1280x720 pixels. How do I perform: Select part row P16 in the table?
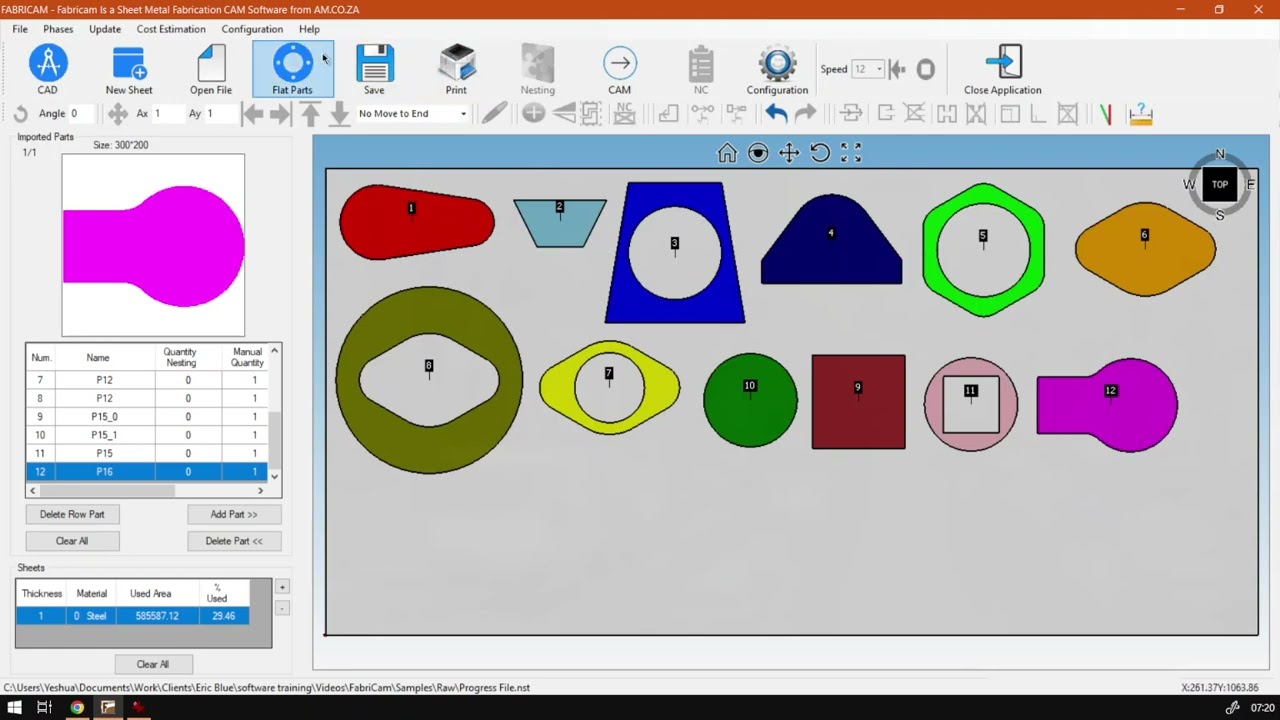(147, 472)
